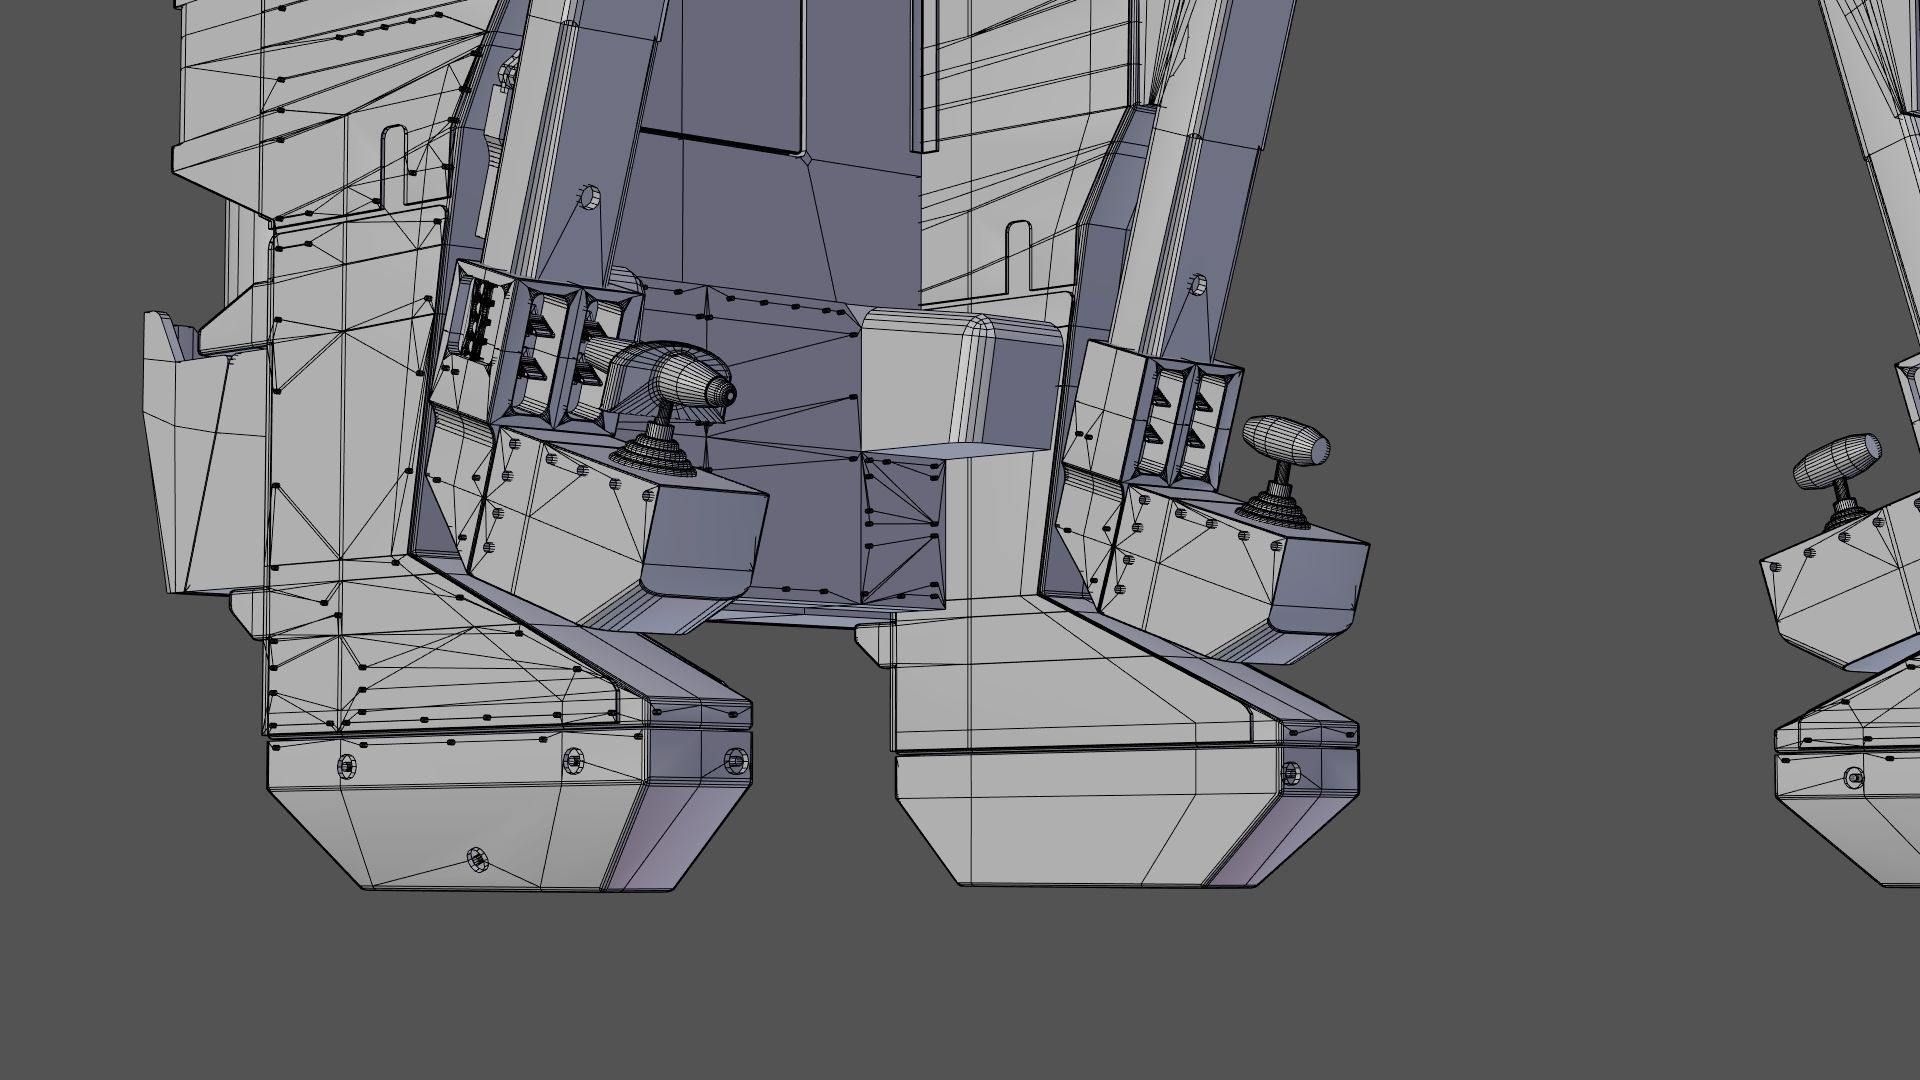Click the far-left bolt on left foot

pyautogui.click(x=346, y=764)
